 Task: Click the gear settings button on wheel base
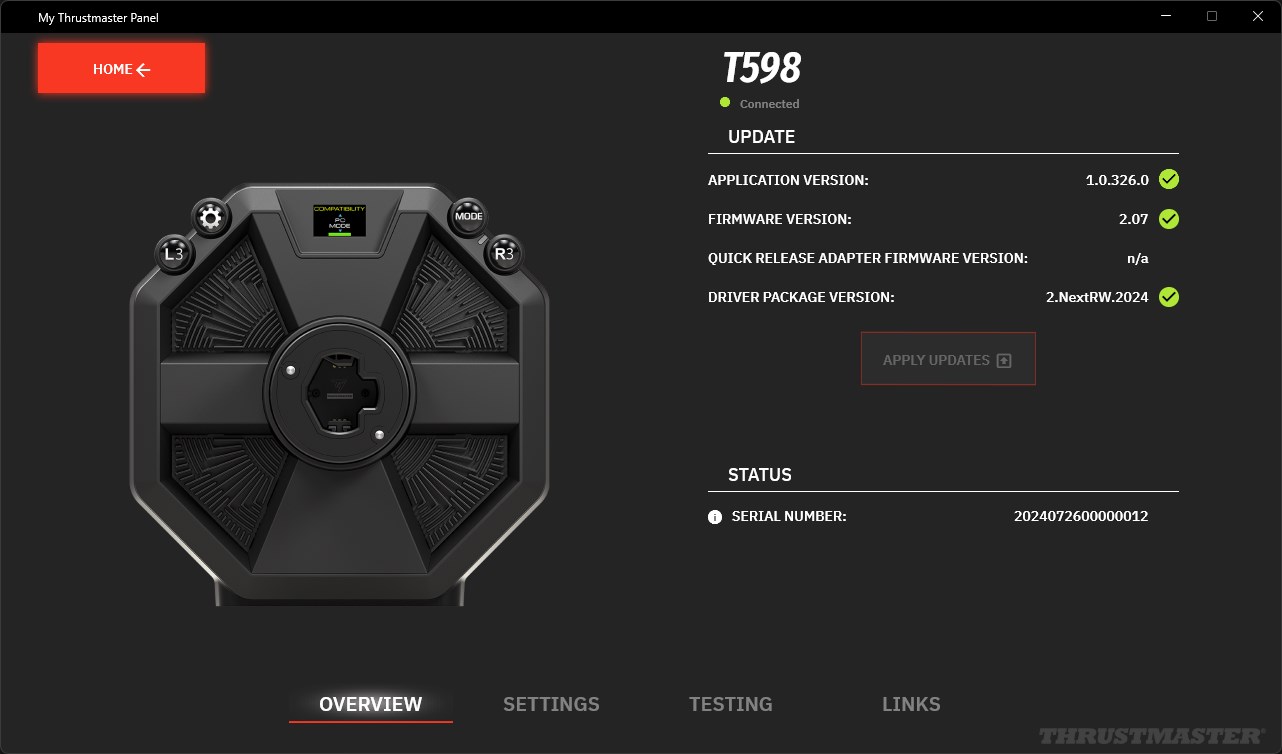pos(210,217)
